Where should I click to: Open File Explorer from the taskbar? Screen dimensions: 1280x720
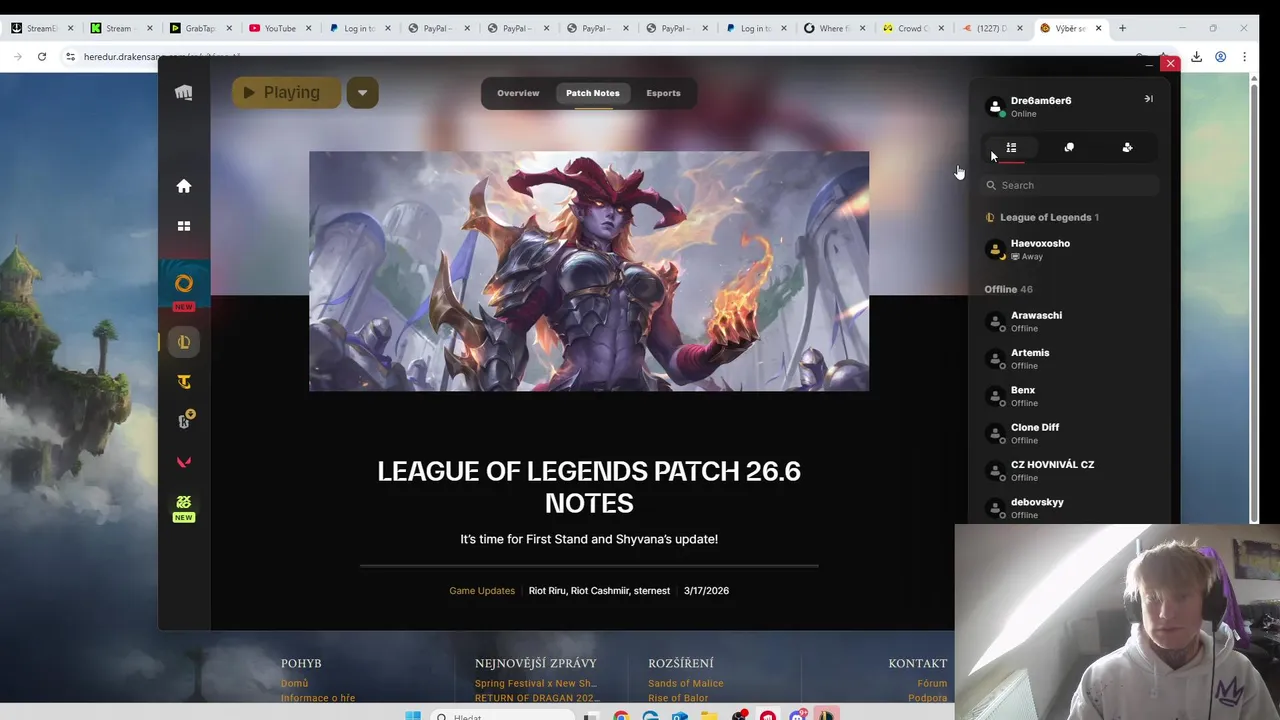[x=709, y=716]
